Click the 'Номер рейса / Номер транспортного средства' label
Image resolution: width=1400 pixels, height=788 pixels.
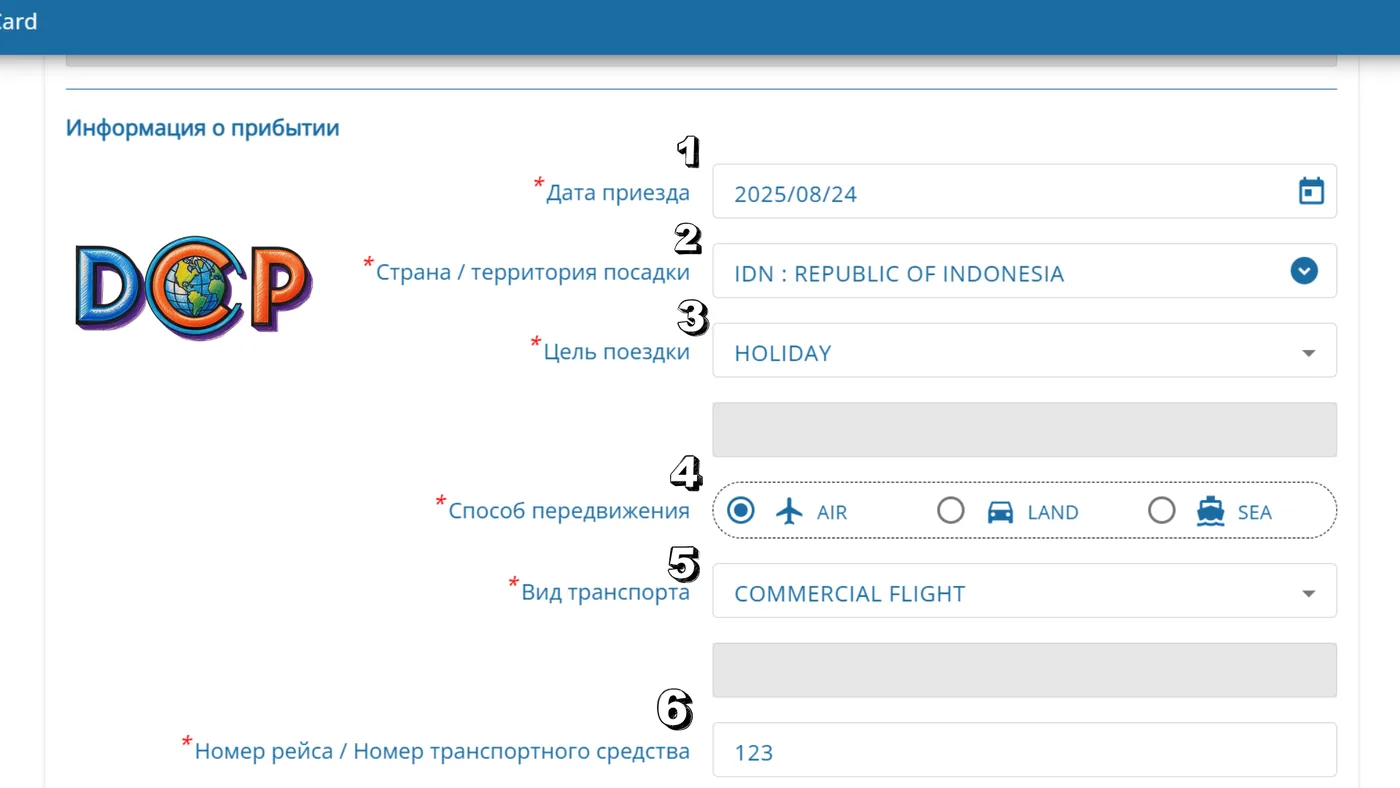click(x=442, y=751)
